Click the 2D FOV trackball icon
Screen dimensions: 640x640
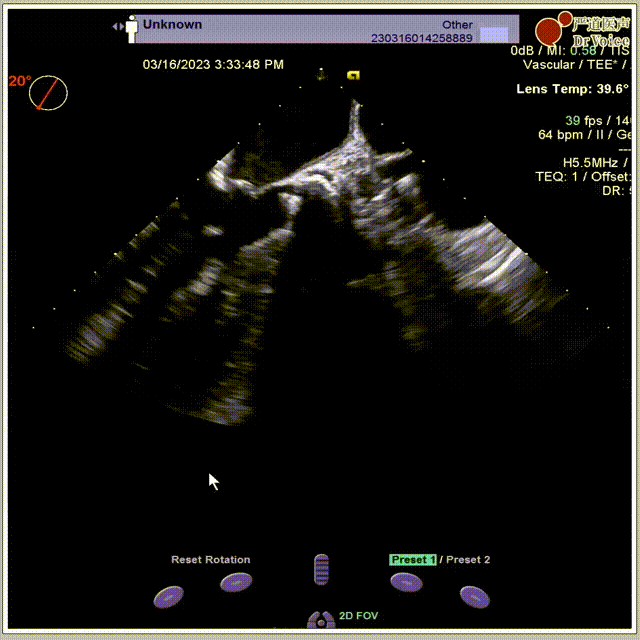click(x=320, y=621)
